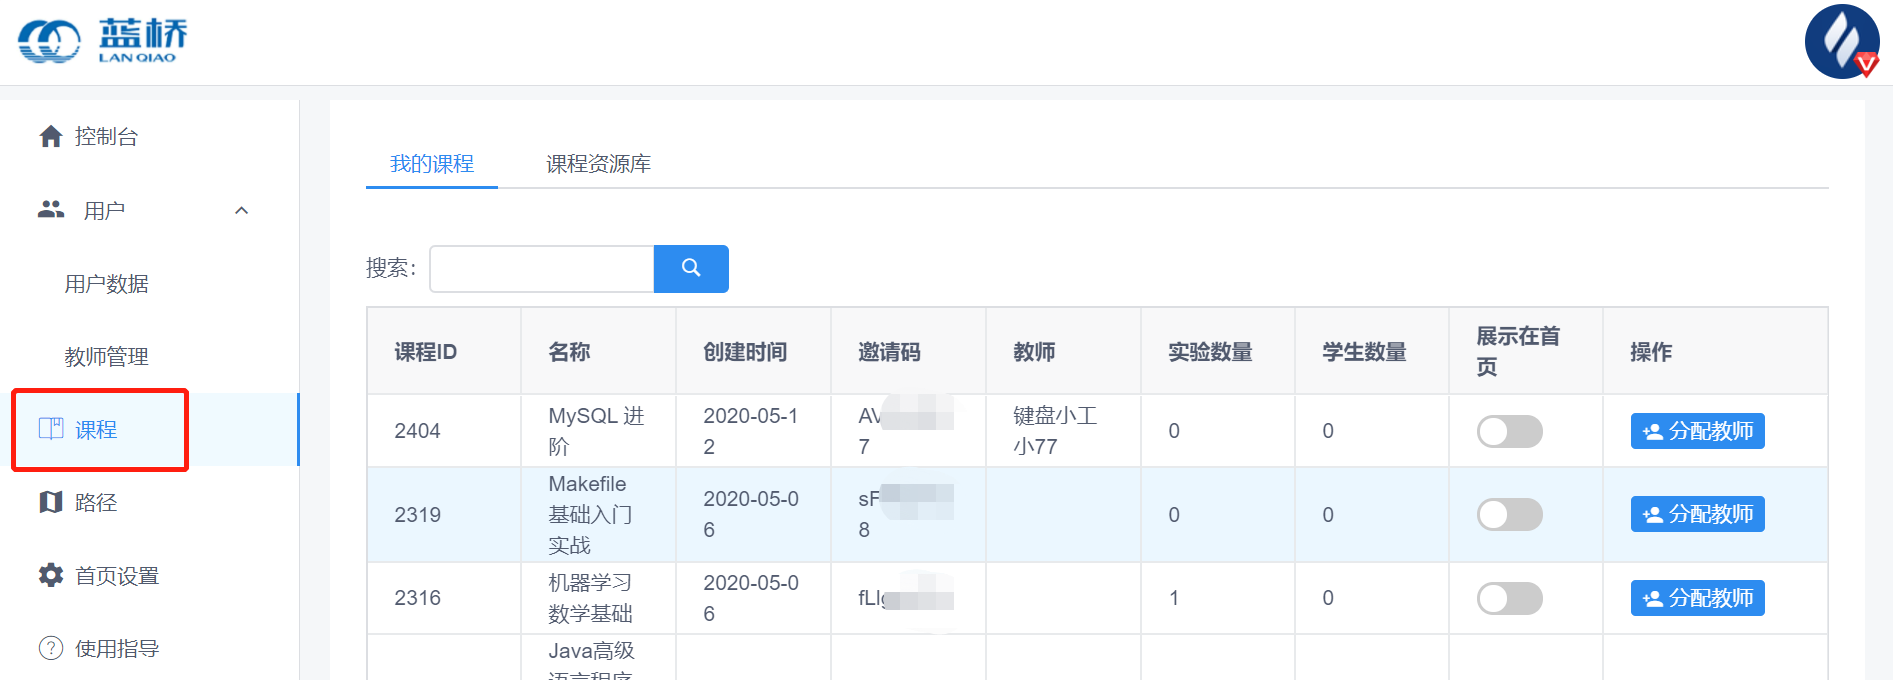1893x680 pixels.
Task: Switch on homepage display for course 2316
Action: click(1508, 598)
